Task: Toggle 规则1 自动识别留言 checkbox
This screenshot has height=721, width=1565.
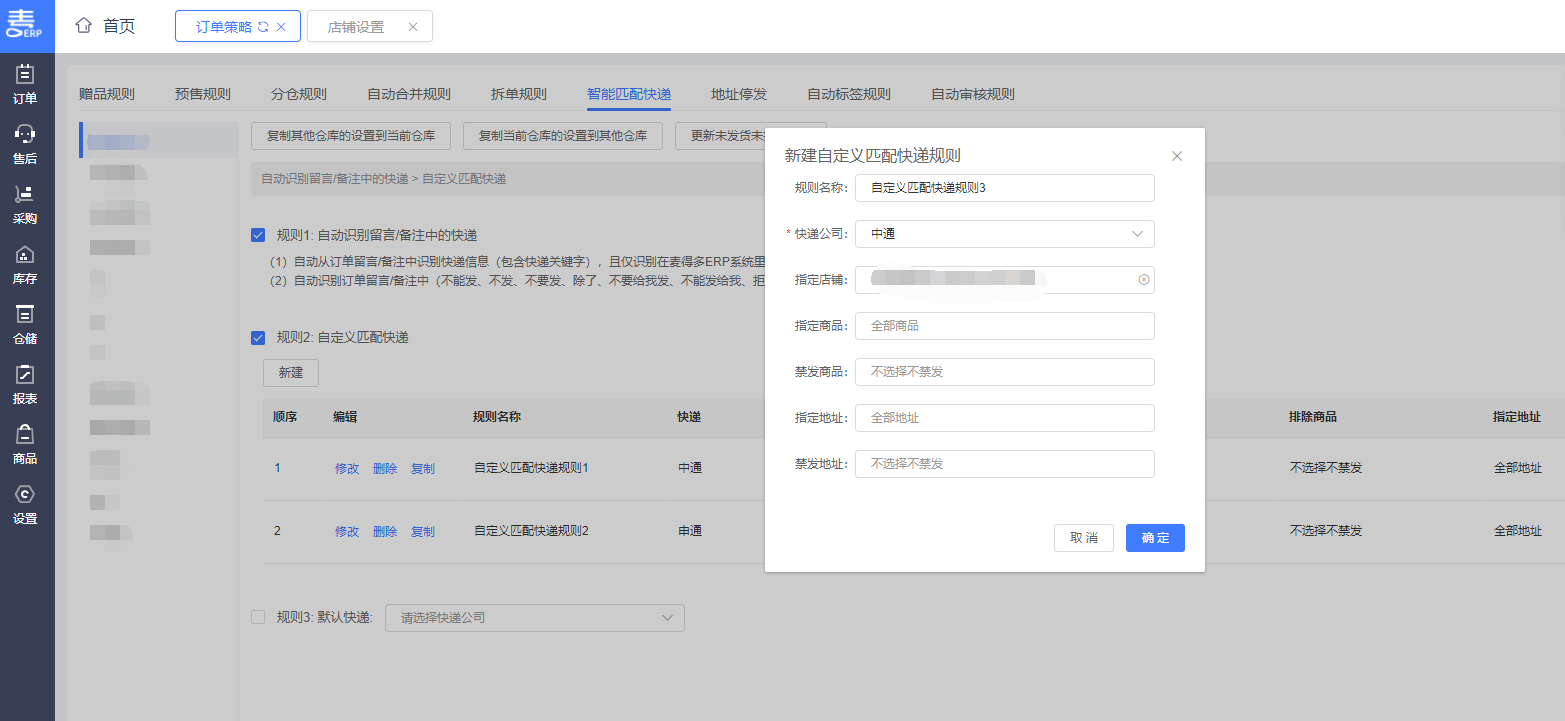Action: pos(258,235)
